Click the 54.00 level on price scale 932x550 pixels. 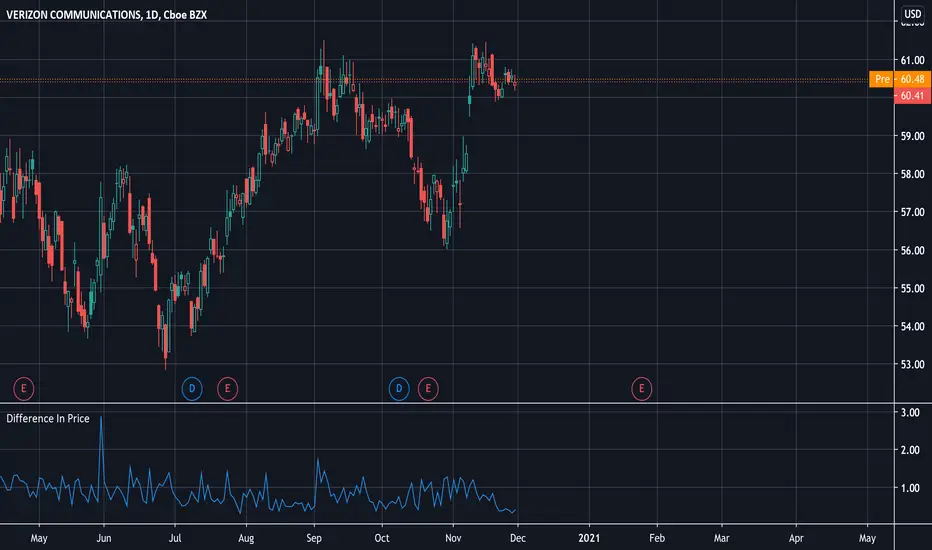[912, 326]
